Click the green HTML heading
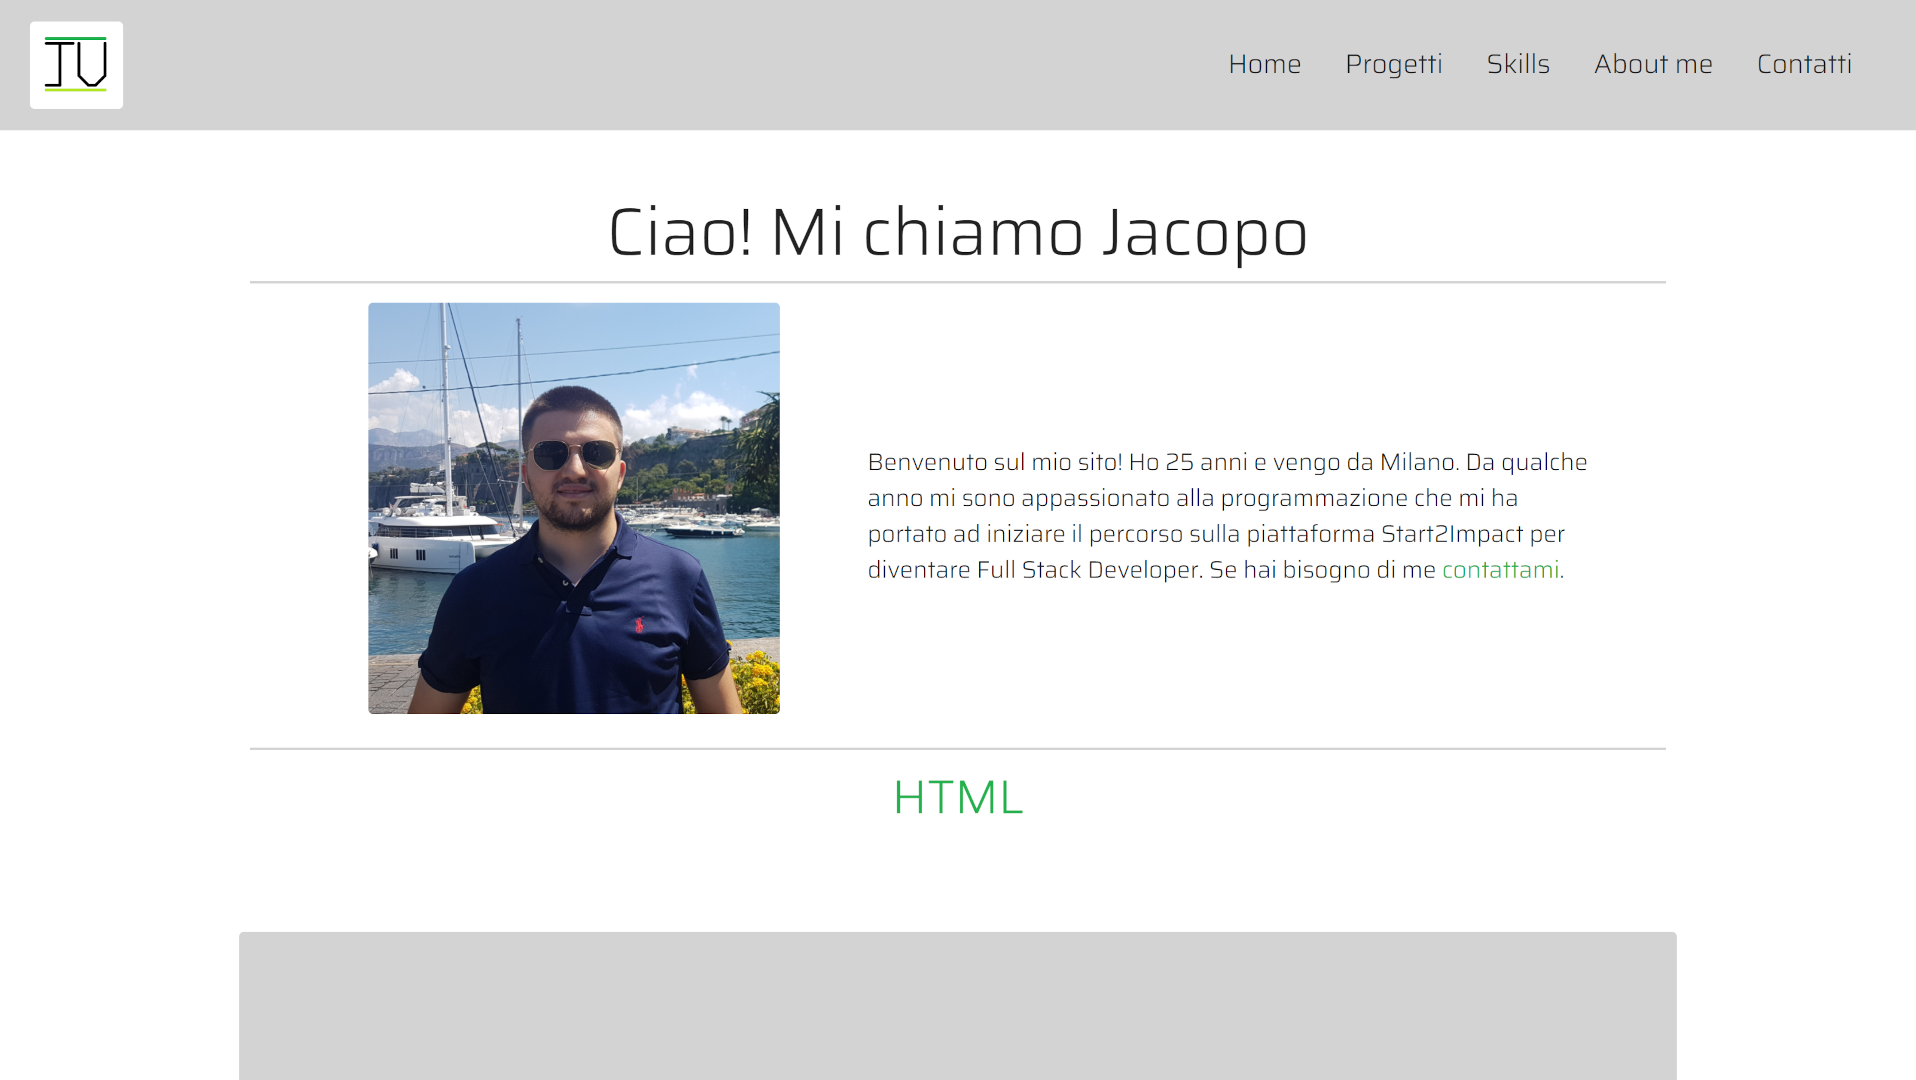Image resolution: width=1916 pixels, height=1080 pixels. [x=957, y=797]
